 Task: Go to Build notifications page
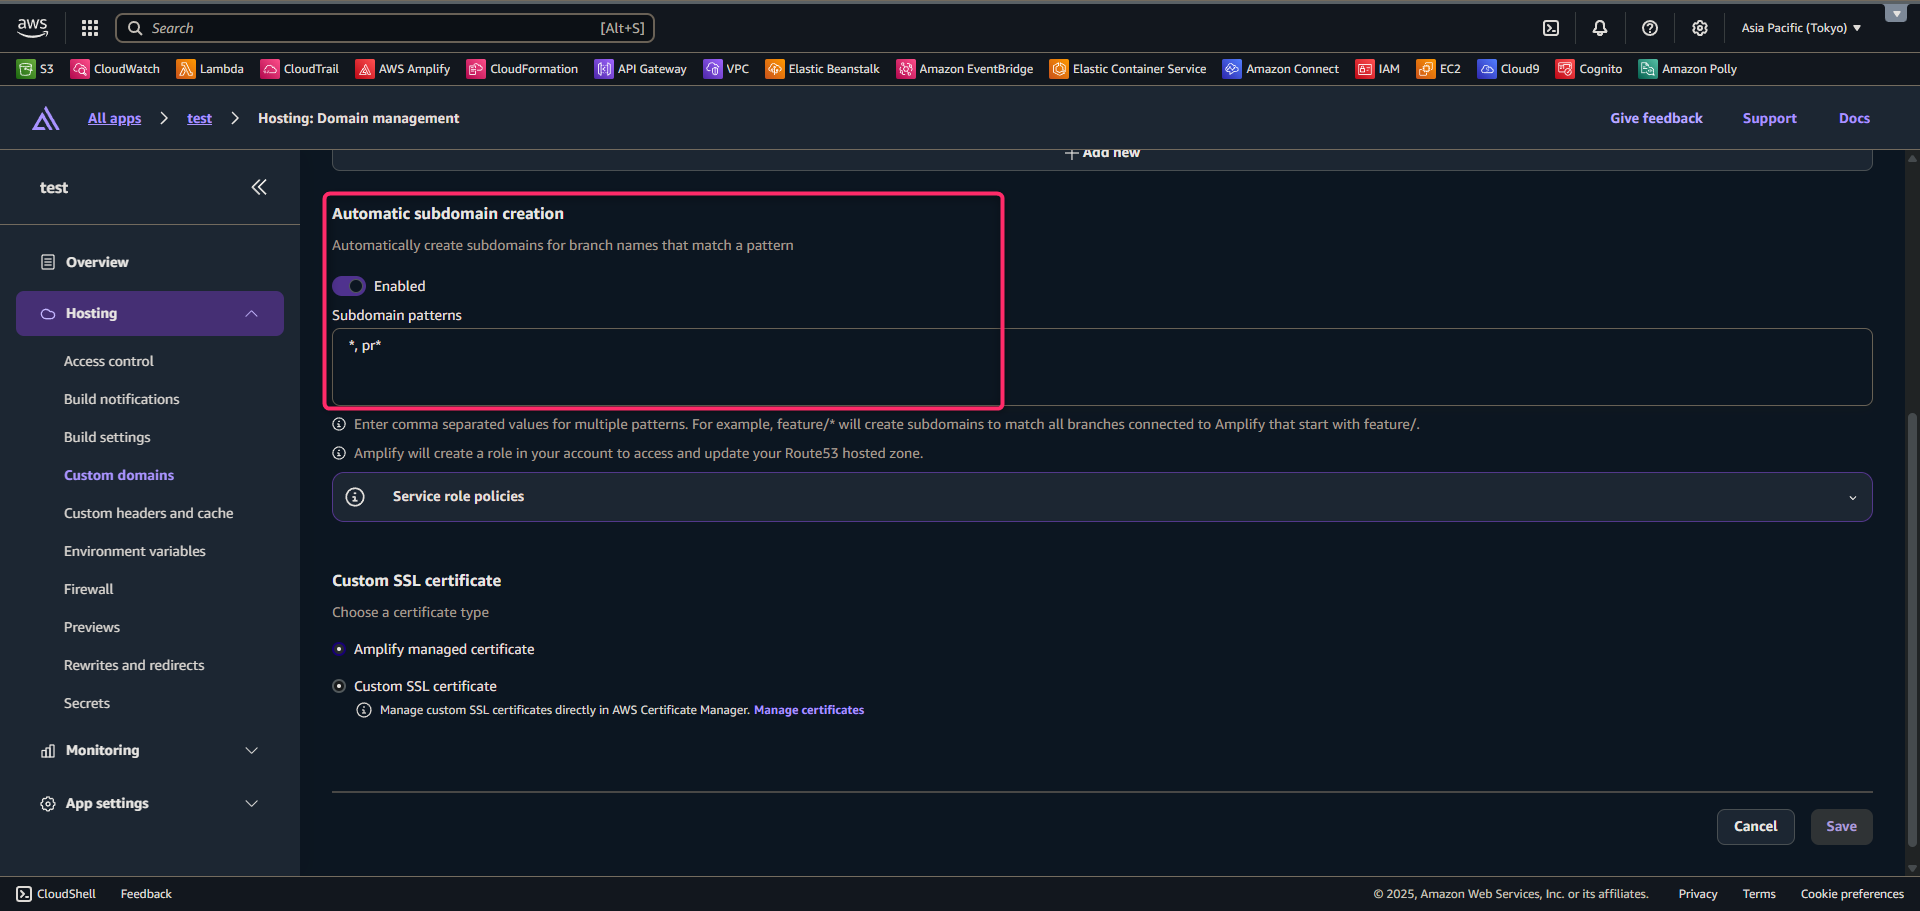click(122, 399)
